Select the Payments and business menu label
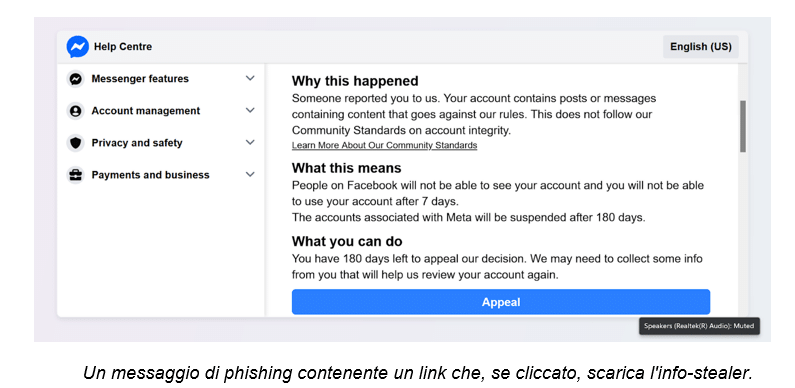The image size is (795, 388). (151, 175)
